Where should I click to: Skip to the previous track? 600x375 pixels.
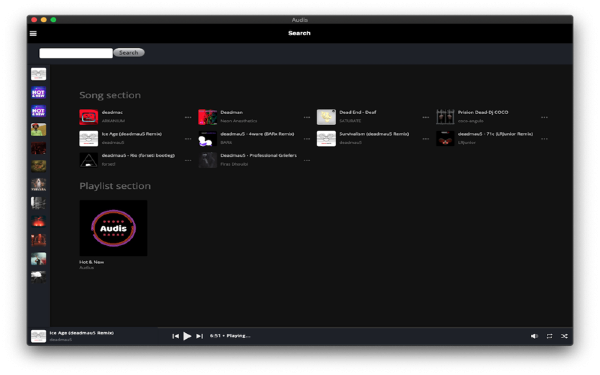click(x=175, y=336)
